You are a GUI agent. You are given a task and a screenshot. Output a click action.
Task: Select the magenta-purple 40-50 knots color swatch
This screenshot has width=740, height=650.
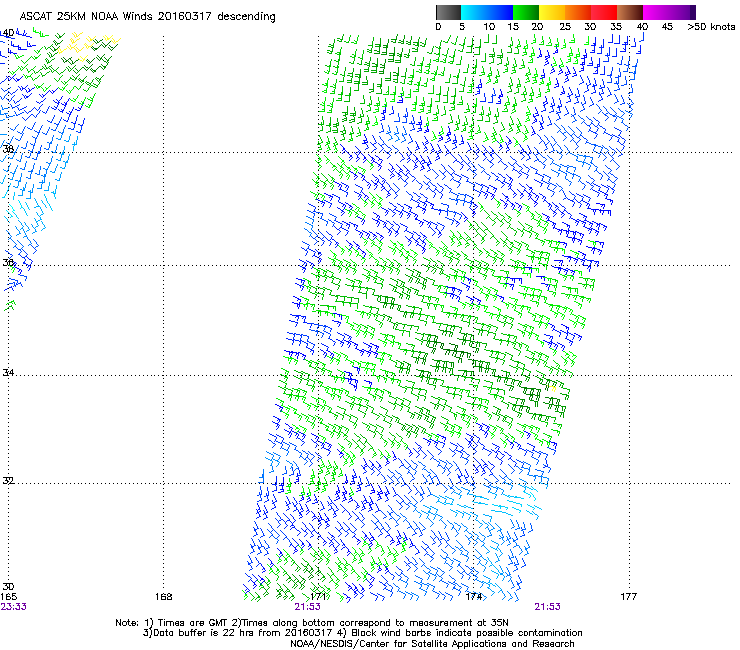(669, 12)
